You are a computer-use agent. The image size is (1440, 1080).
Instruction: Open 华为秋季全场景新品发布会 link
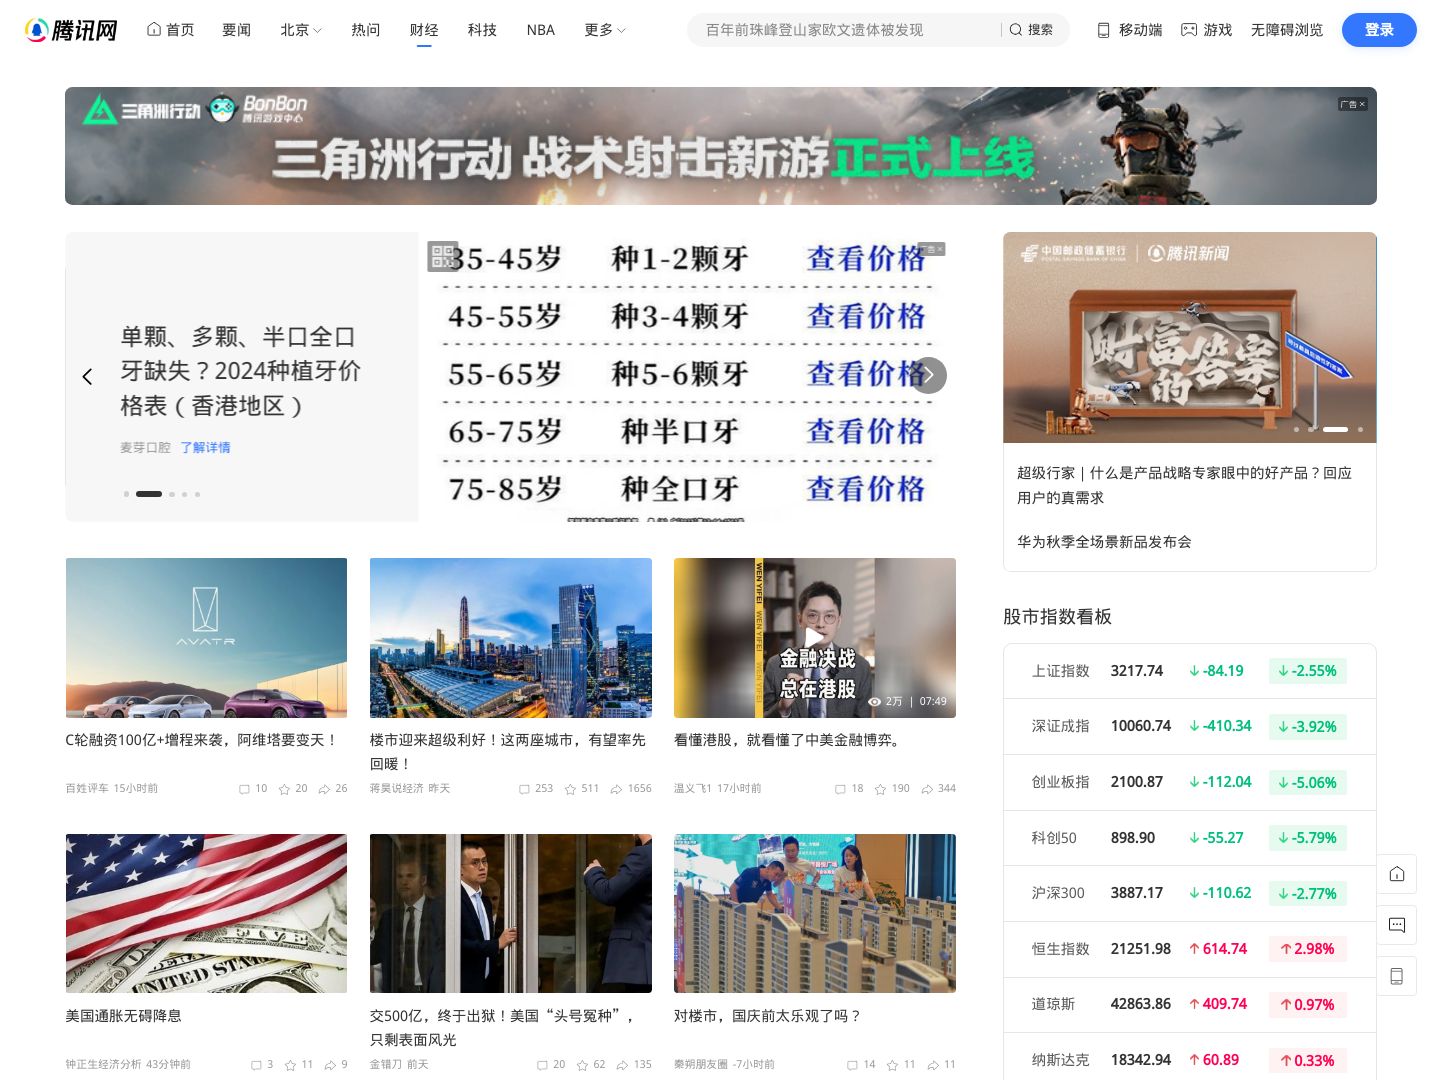coord(1104,541)
